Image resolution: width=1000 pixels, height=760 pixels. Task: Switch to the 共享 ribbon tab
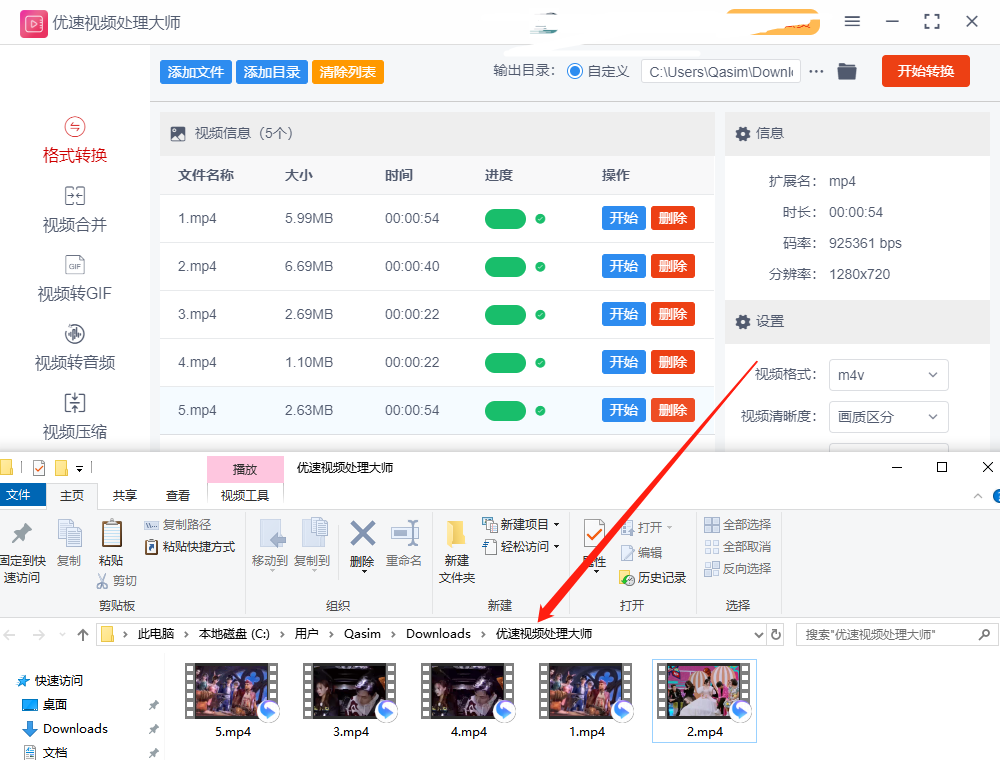(125, 495)
